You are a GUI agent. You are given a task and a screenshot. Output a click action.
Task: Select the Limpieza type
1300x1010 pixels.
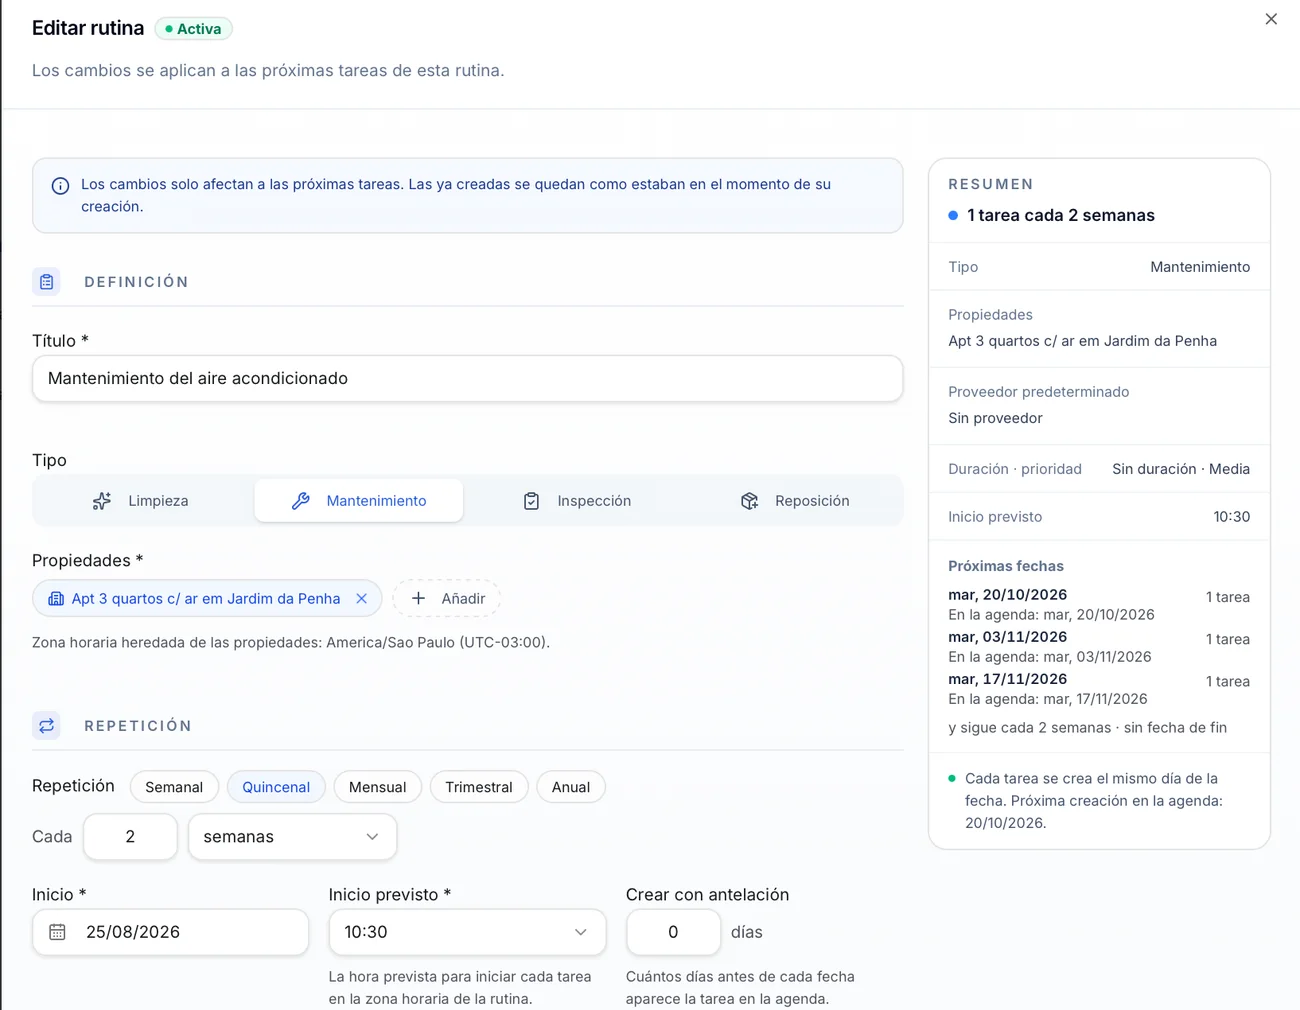click(x=143, y=501)
